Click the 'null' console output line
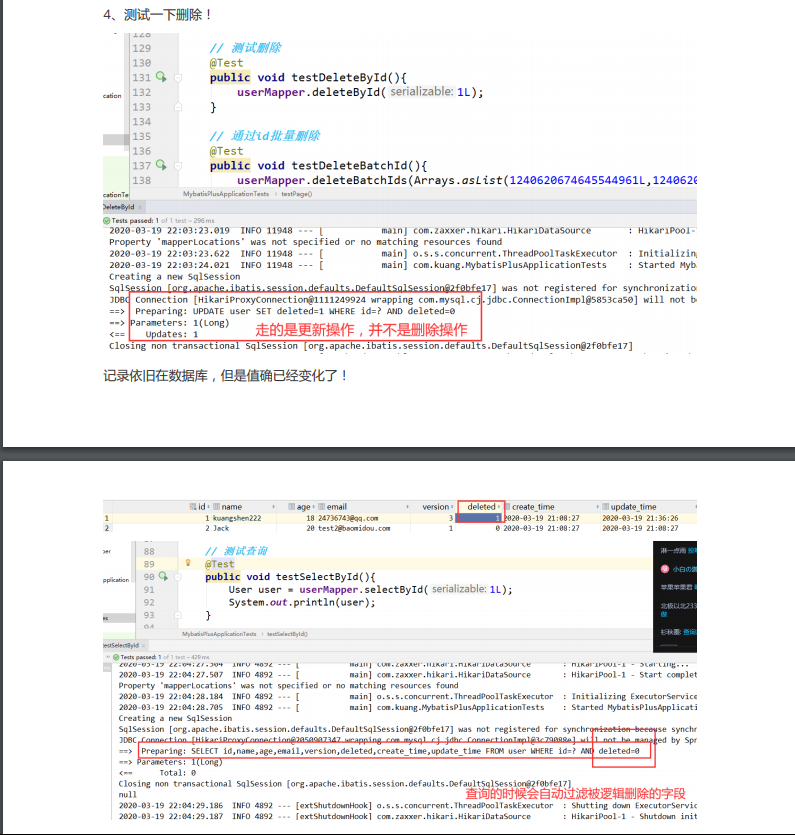The image size is (795, 835). pyautogui.click(x=127, y=795)
